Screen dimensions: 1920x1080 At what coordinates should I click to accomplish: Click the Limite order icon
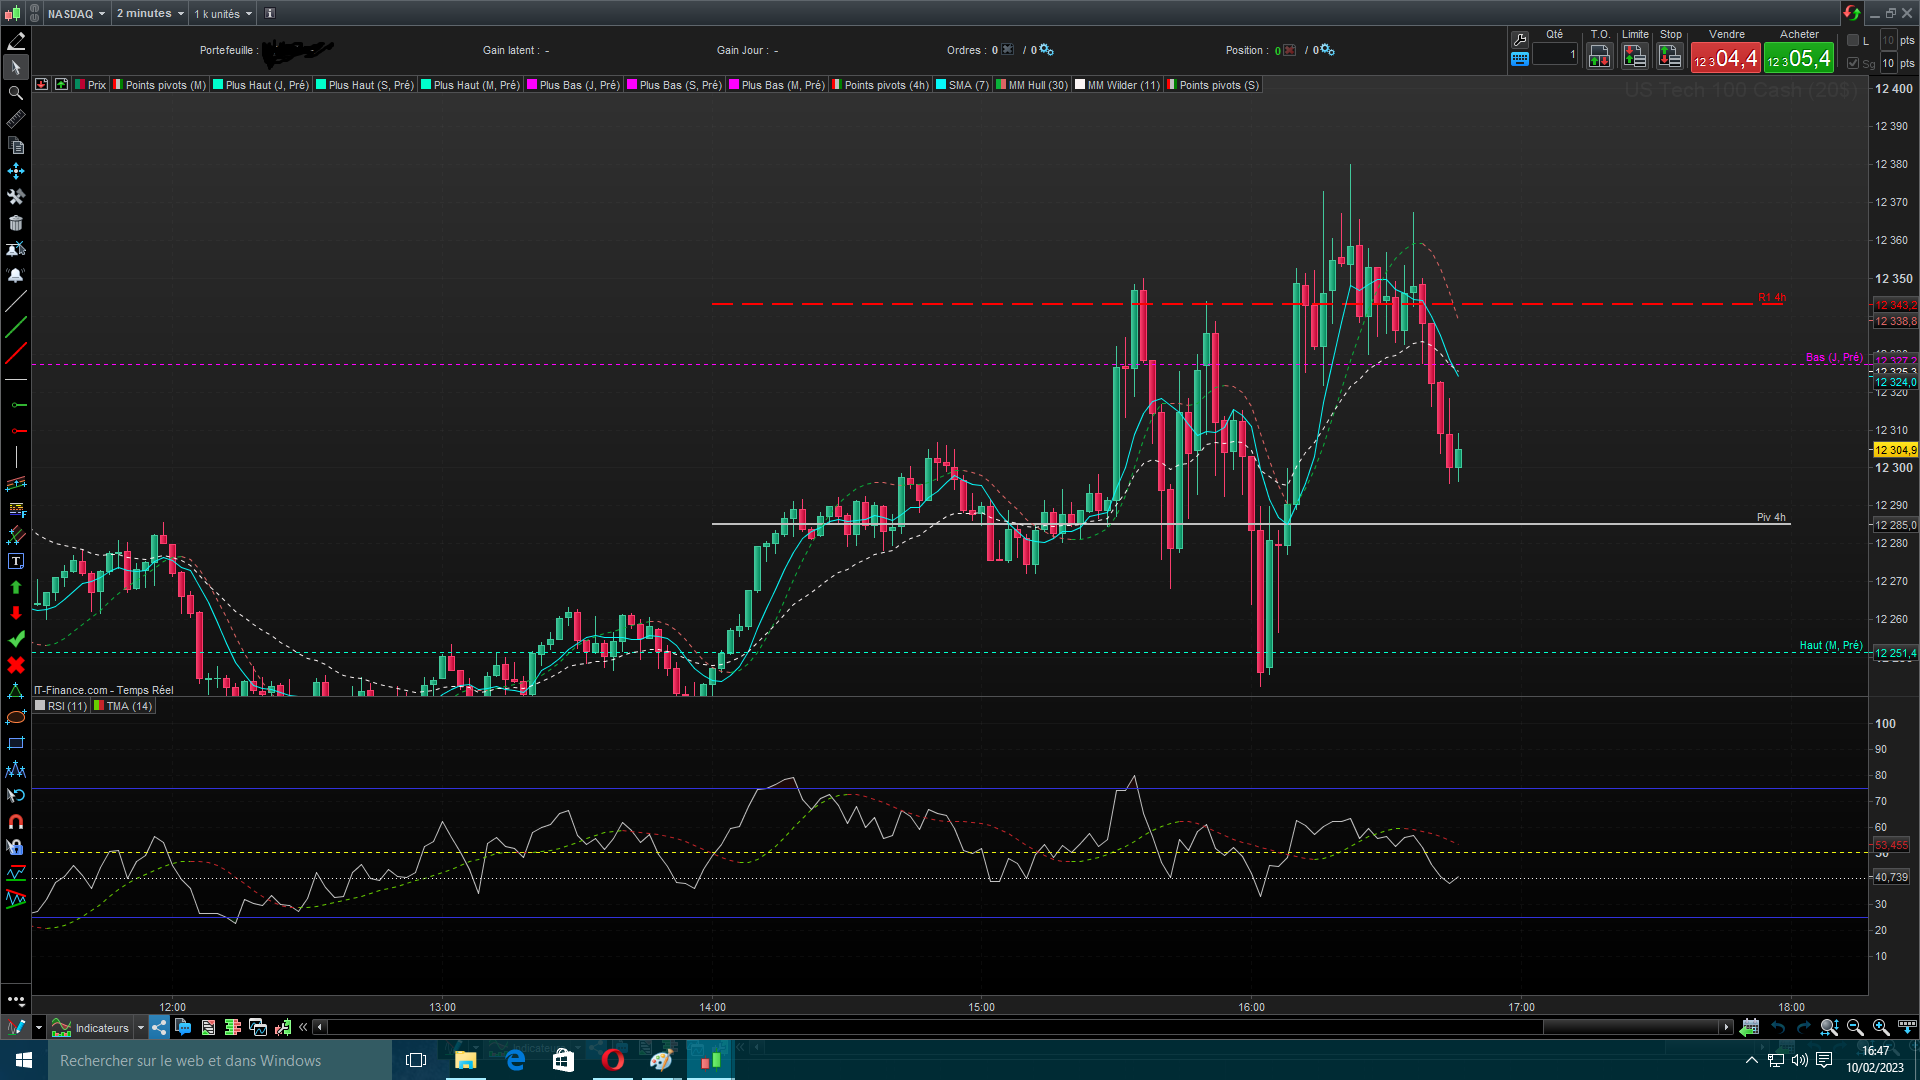click(1635, 57)
